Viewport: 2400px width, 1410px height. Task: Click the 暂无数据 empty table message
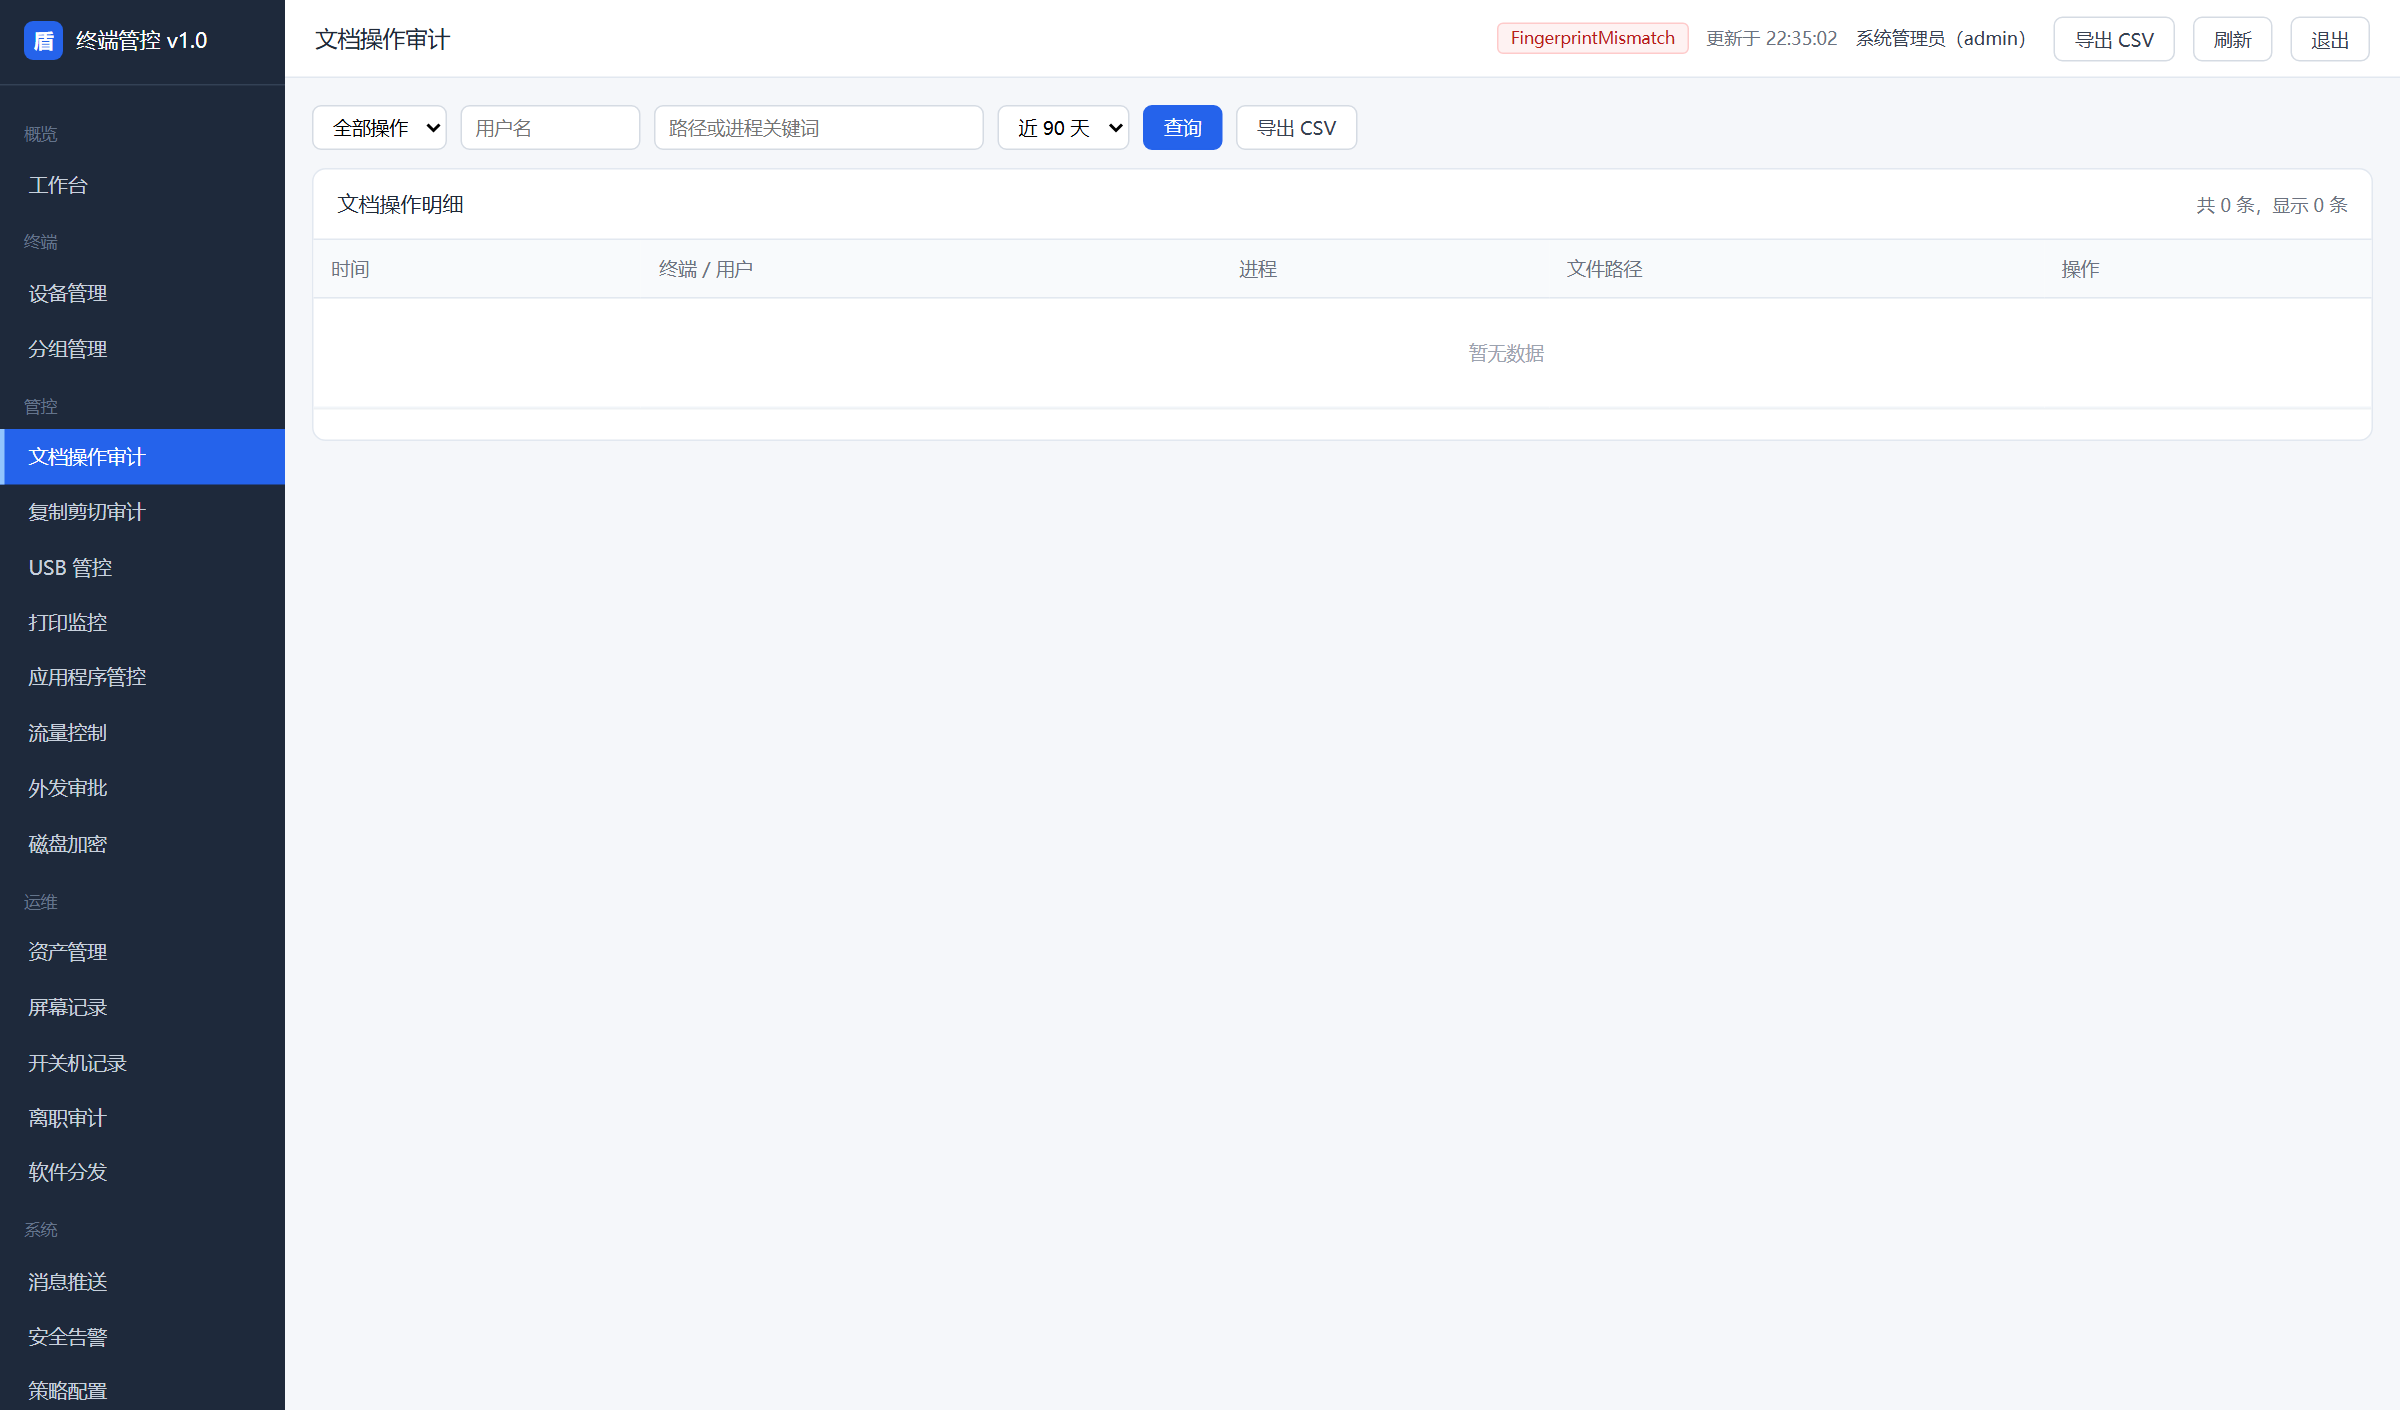coord(1506,353)
